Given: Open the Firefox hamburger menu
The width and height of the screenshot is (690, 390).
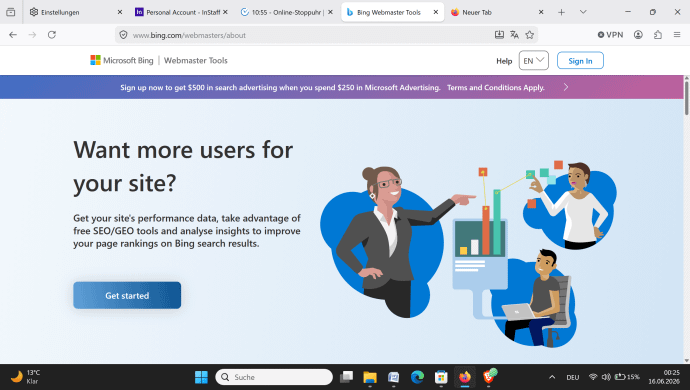Looking at the screenshot, I should coord(677,35).
